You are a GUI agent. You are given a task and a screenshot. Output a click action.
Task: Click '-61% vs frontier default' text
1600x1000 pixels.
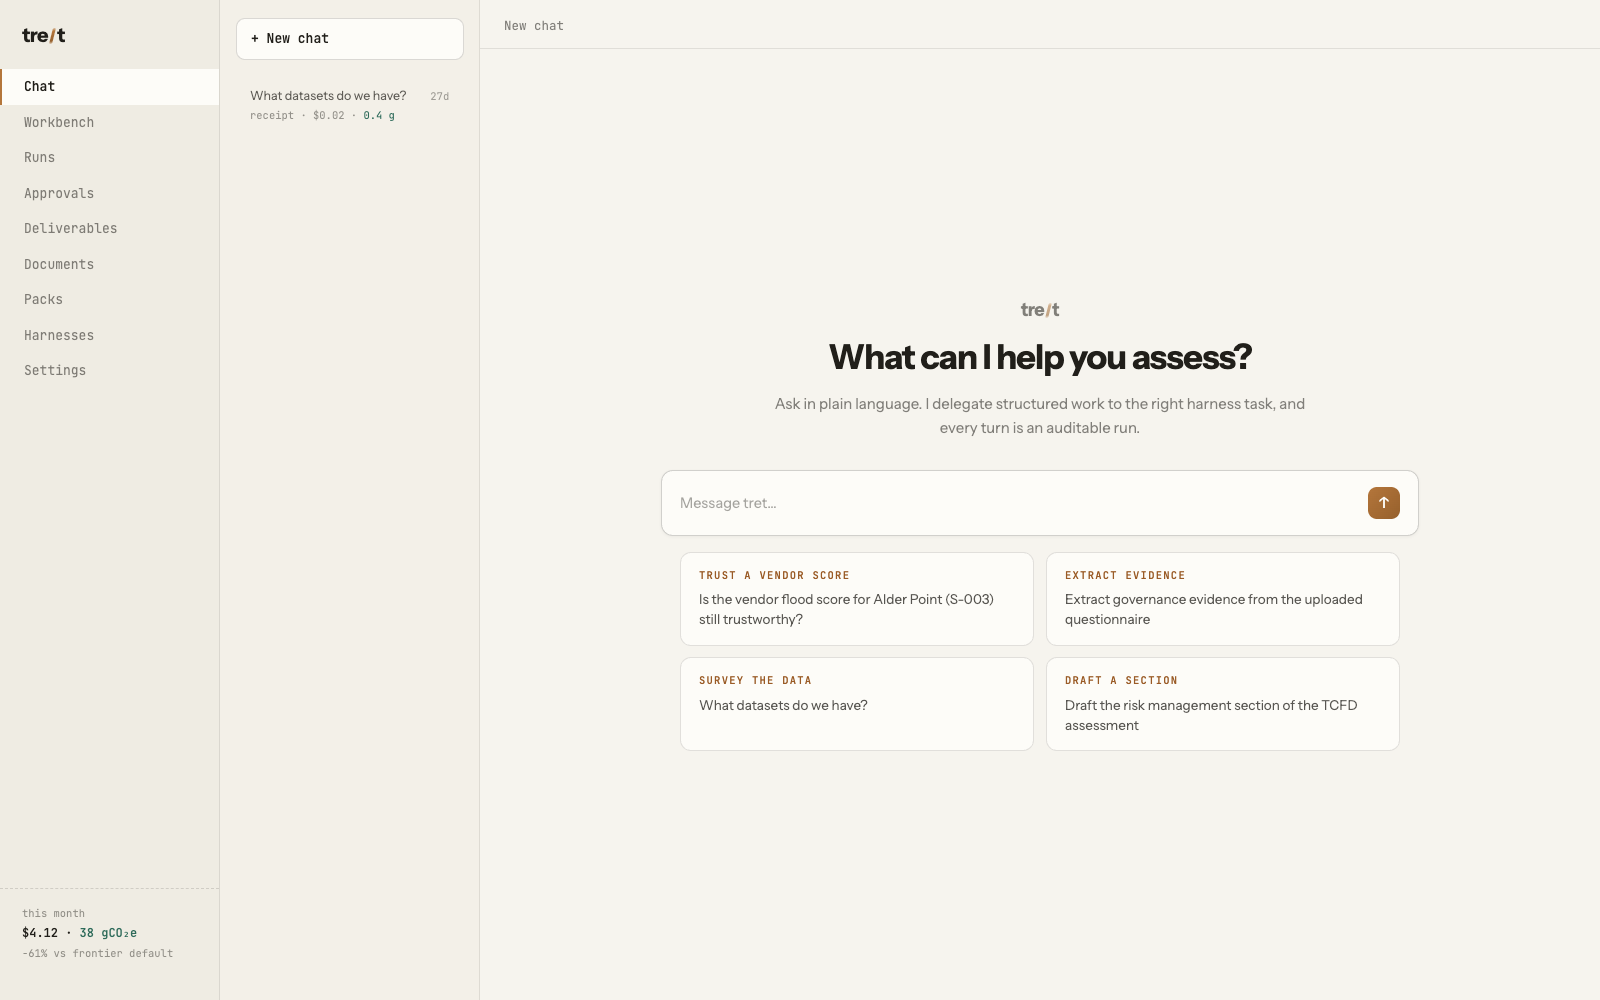tap(98, 954)
